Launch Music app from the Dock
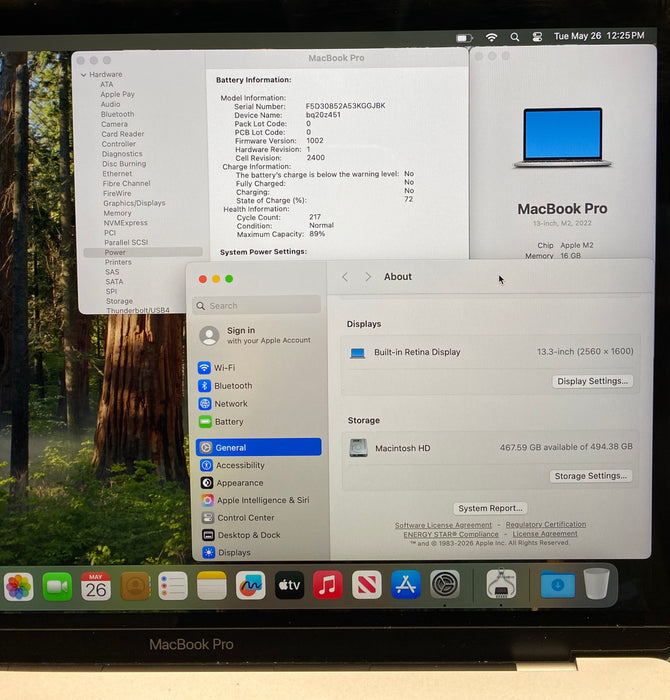 point(328,585)
